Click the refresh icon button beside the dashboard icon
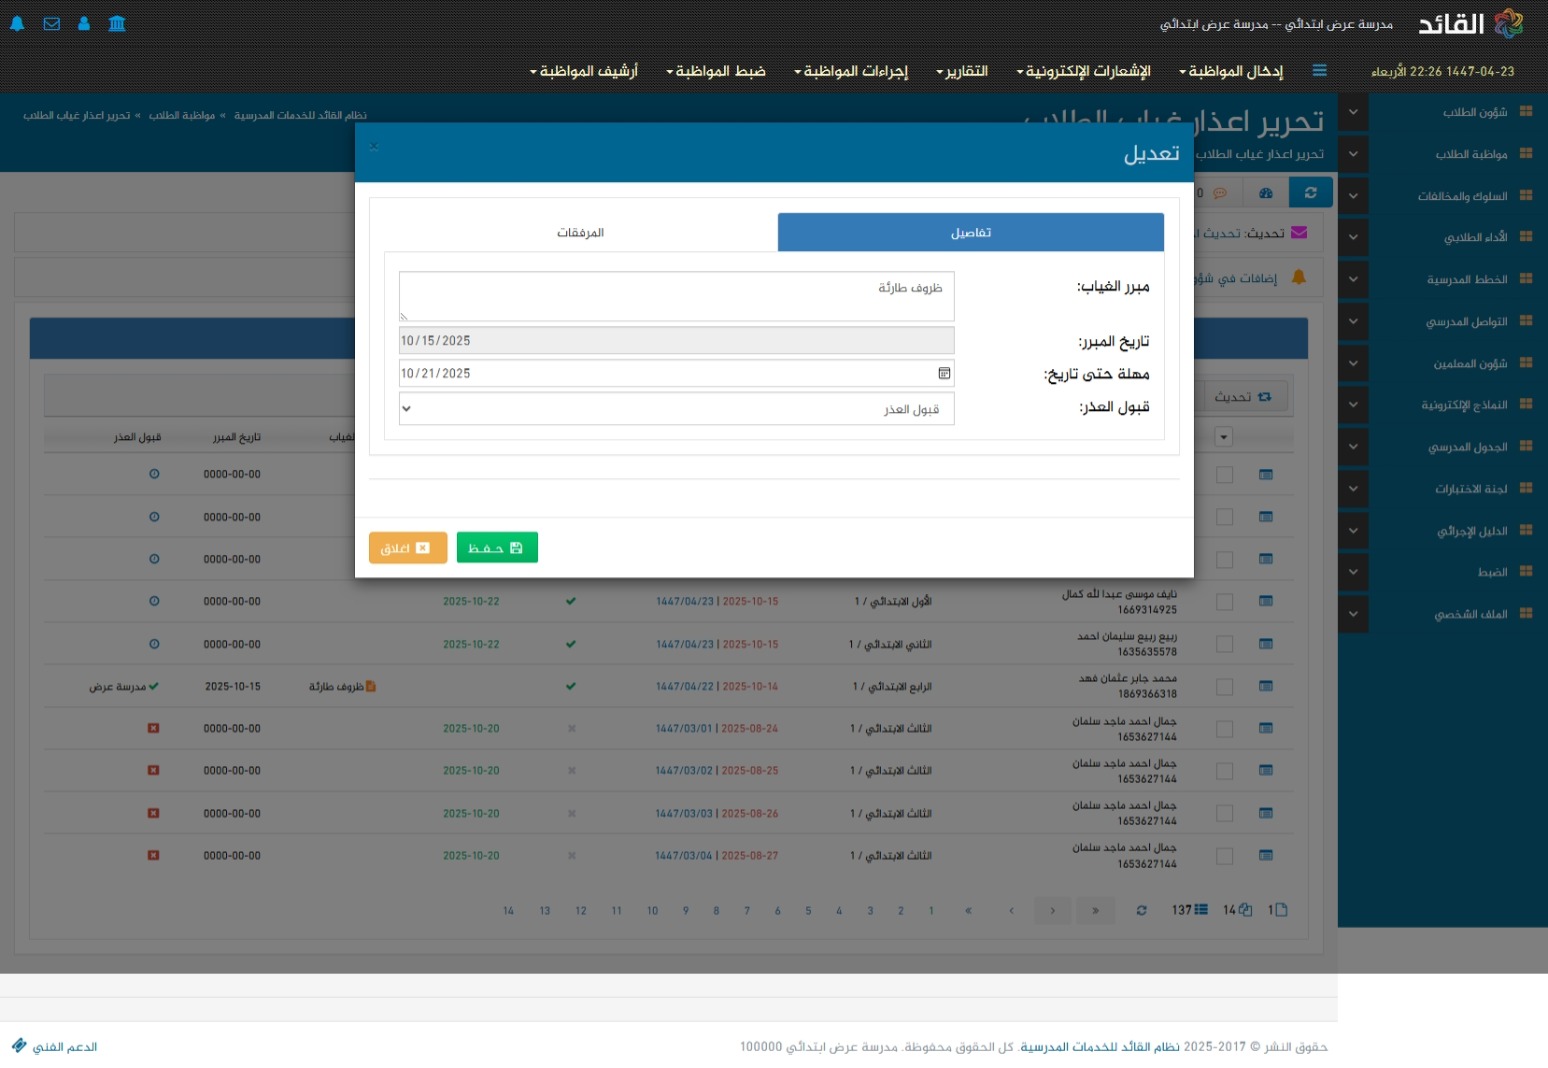Screen dimensions: 1548x1068 (1310, 193)
